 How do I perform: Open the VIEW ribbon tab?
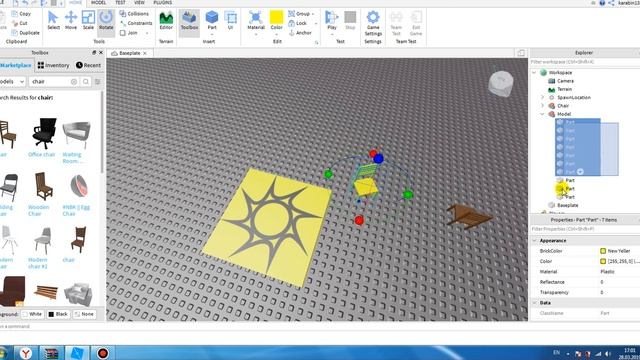(139, 2)
